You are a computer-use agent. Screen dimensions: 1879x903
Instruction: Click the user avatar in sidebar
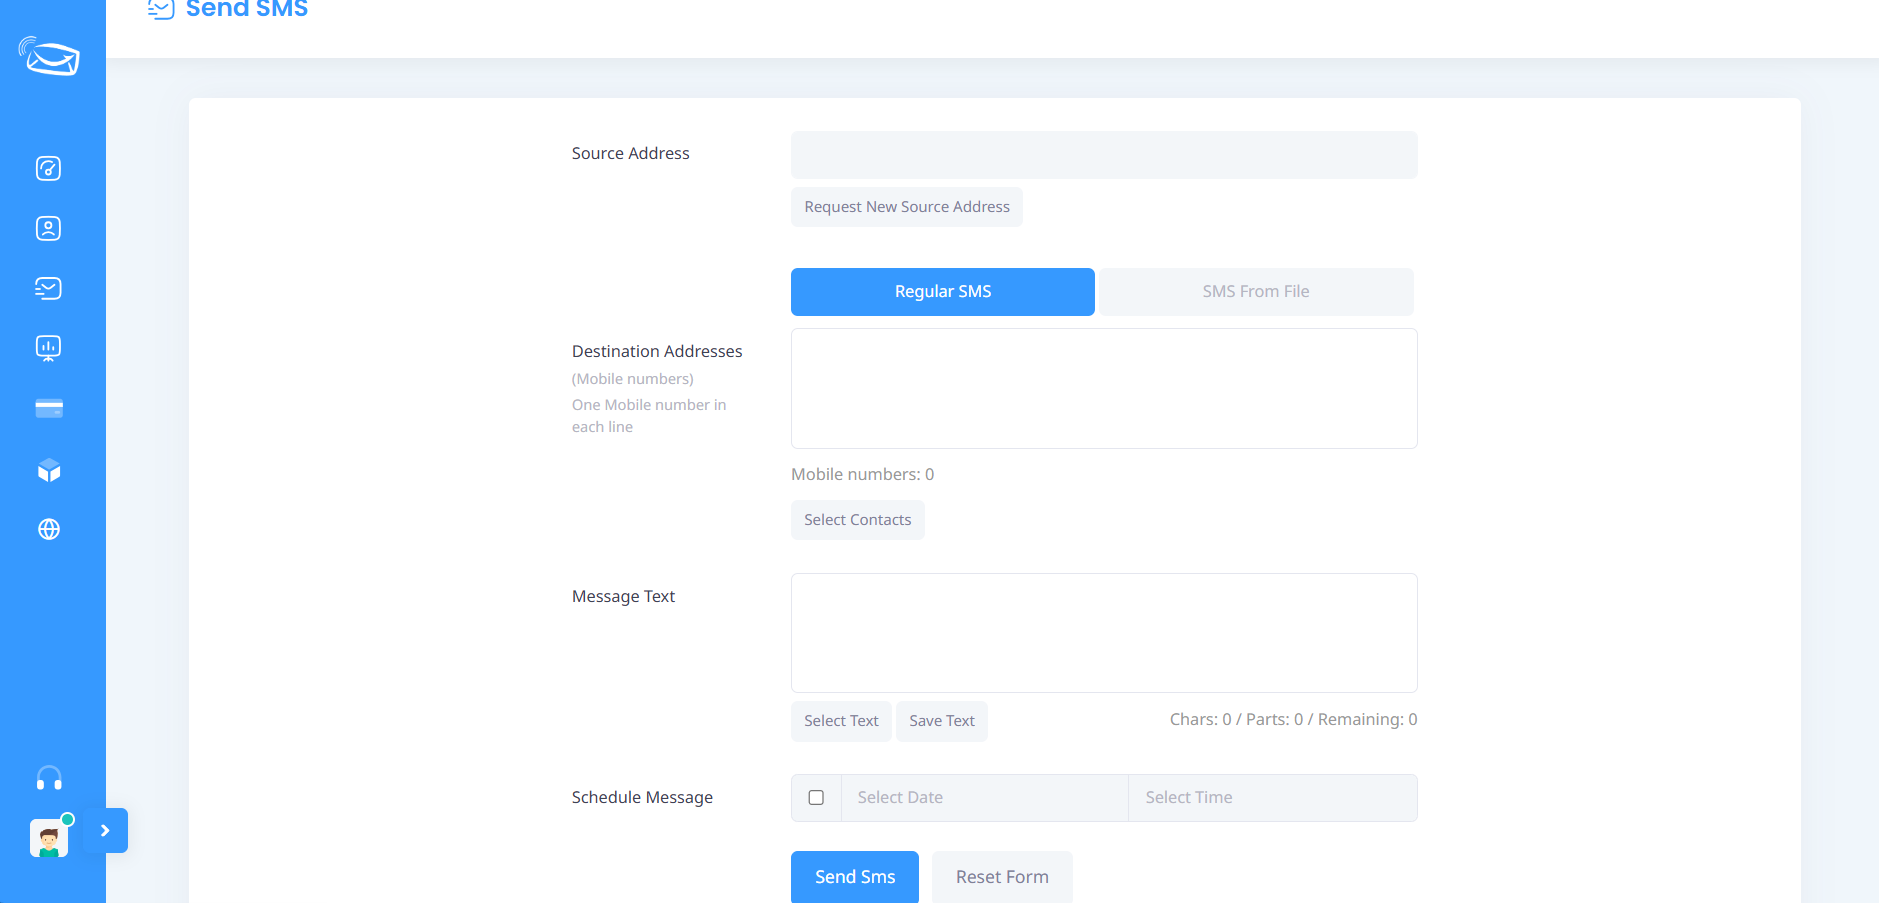click(x=49, y=838)
